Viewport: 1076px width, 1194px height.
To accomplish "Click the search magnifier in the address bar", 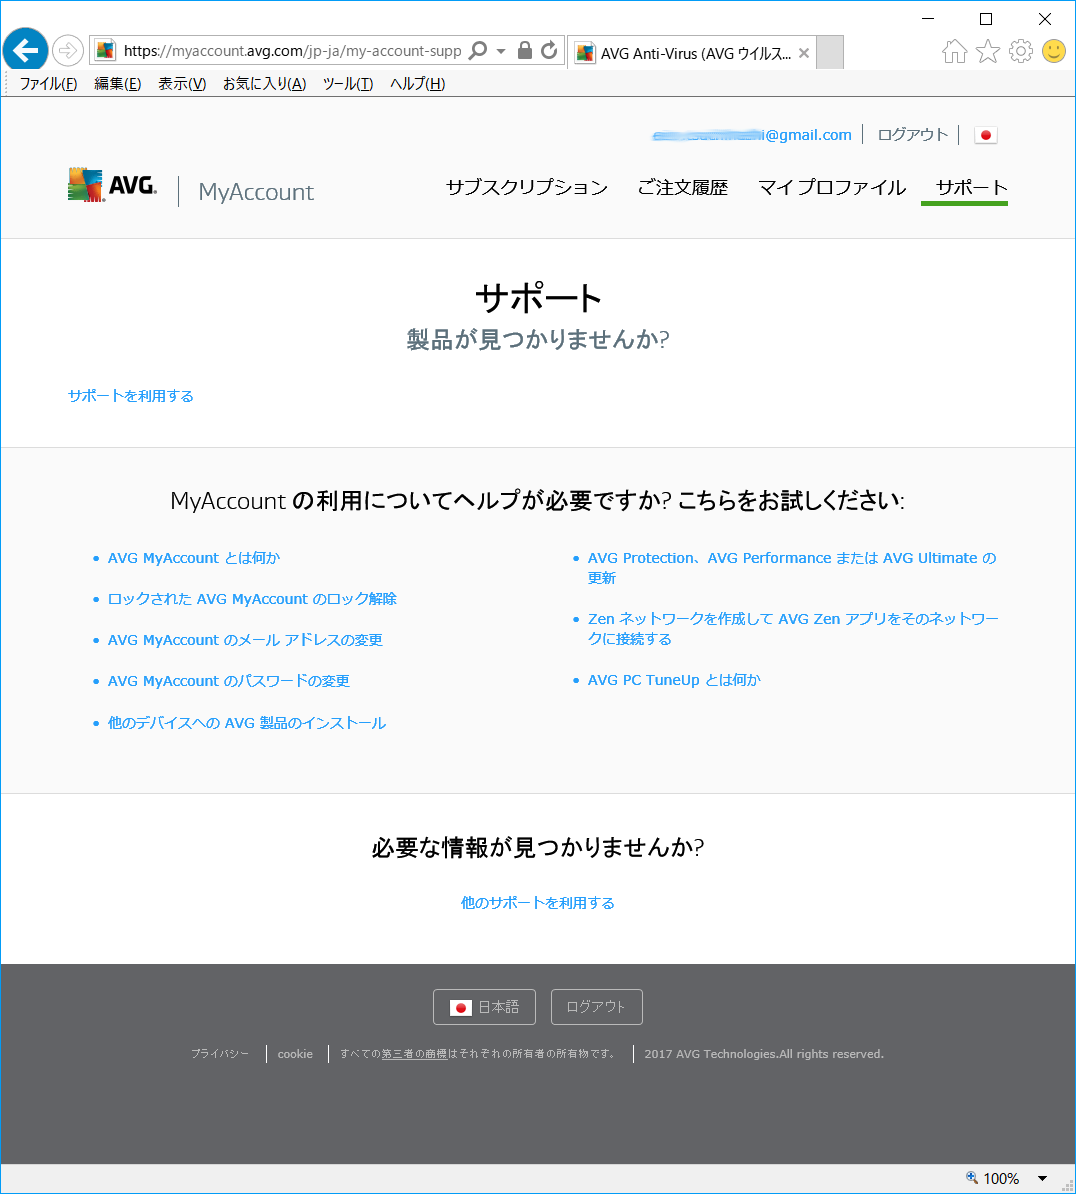I will 477,51.
